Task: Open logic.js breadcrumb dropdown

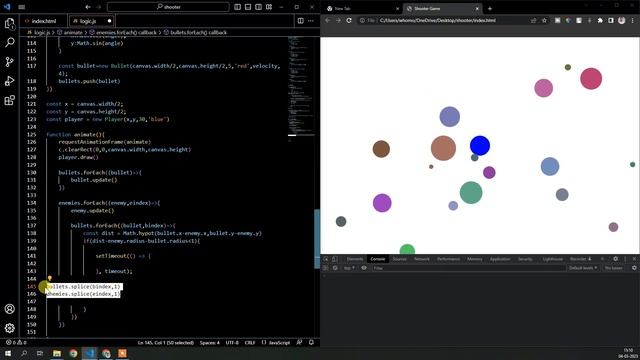Action: pos(39,32)
